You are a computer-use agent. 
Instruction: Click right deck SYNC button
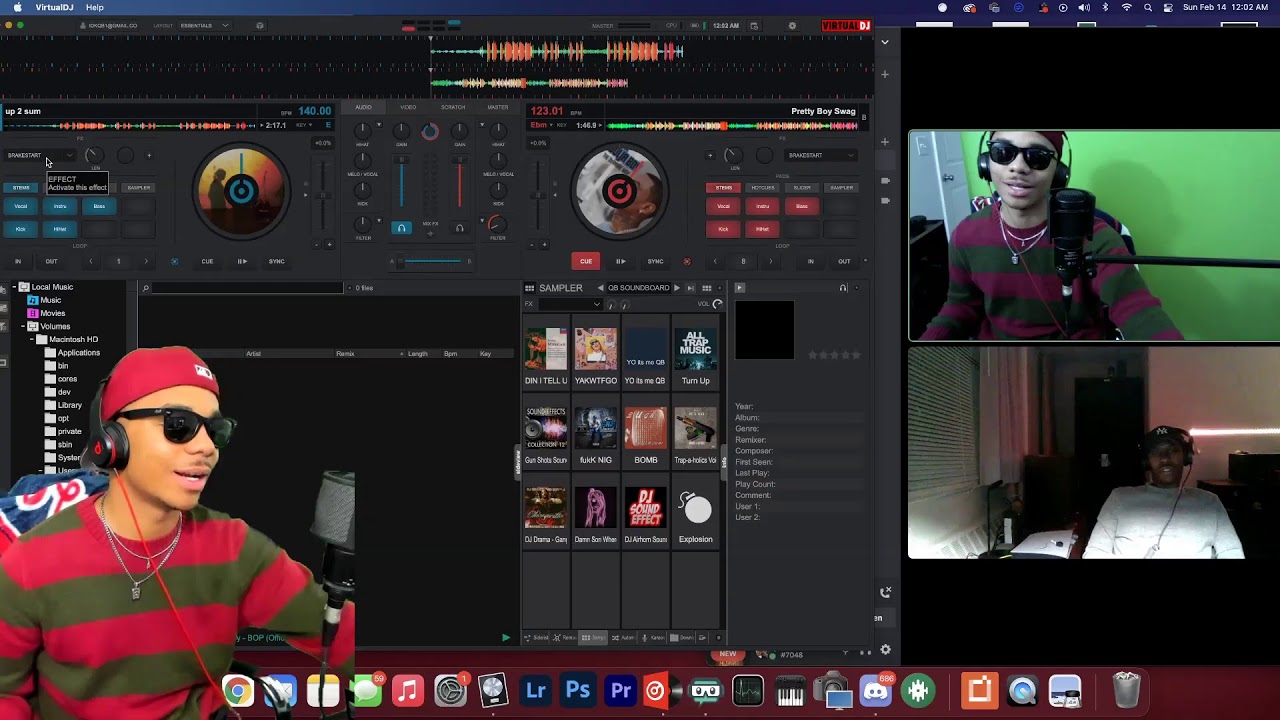tap(655, 261)
